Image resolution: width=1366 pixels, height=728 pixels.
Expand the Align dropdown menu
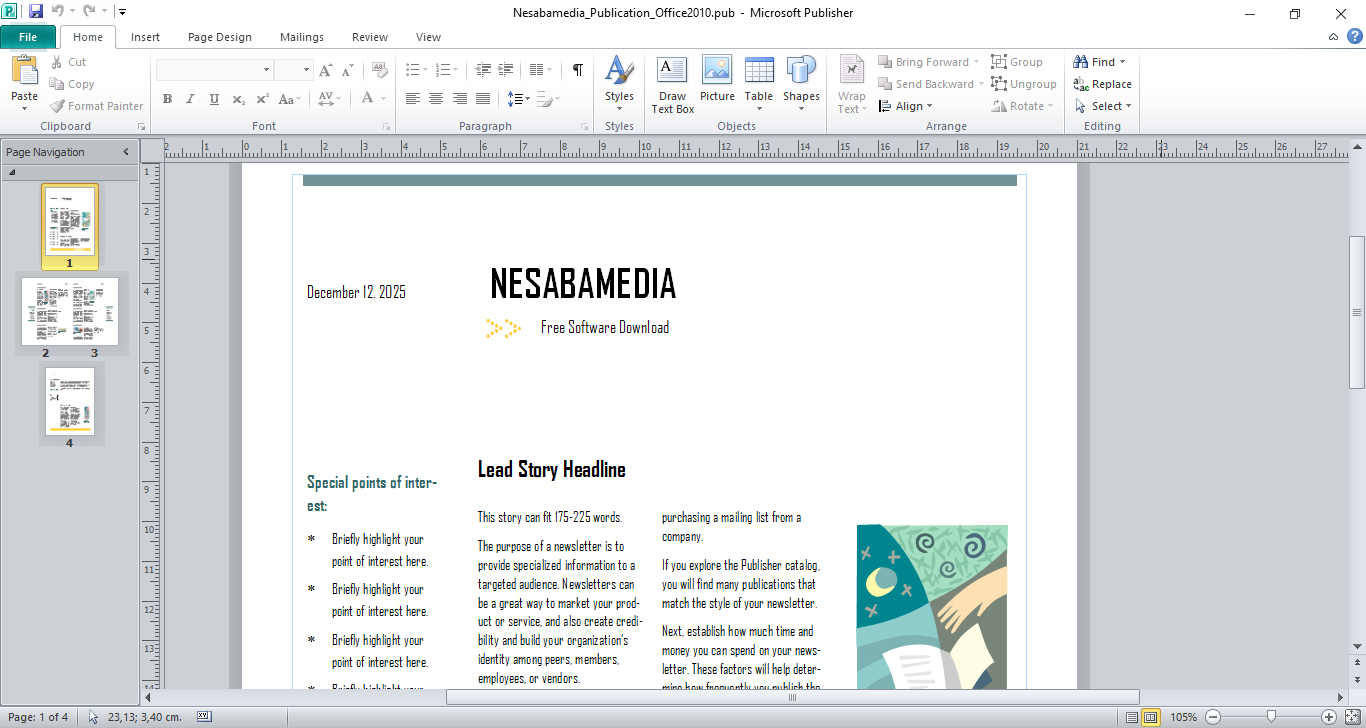(908, 106)
